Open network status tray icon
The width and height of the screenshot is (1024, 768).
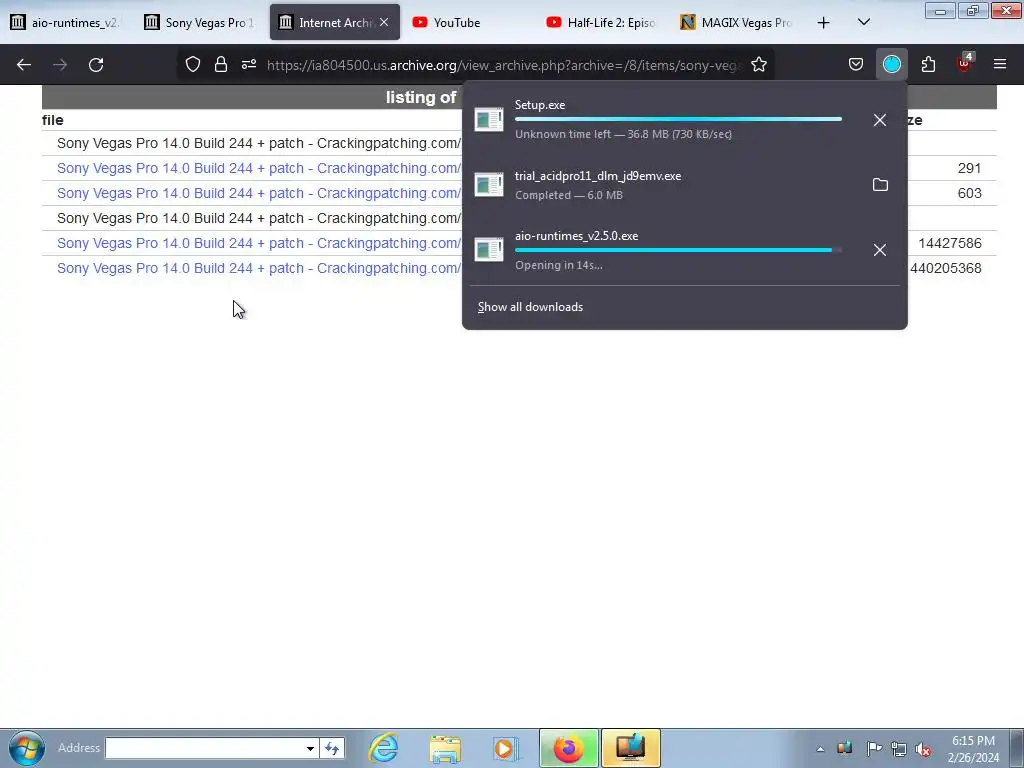point(899,749)
